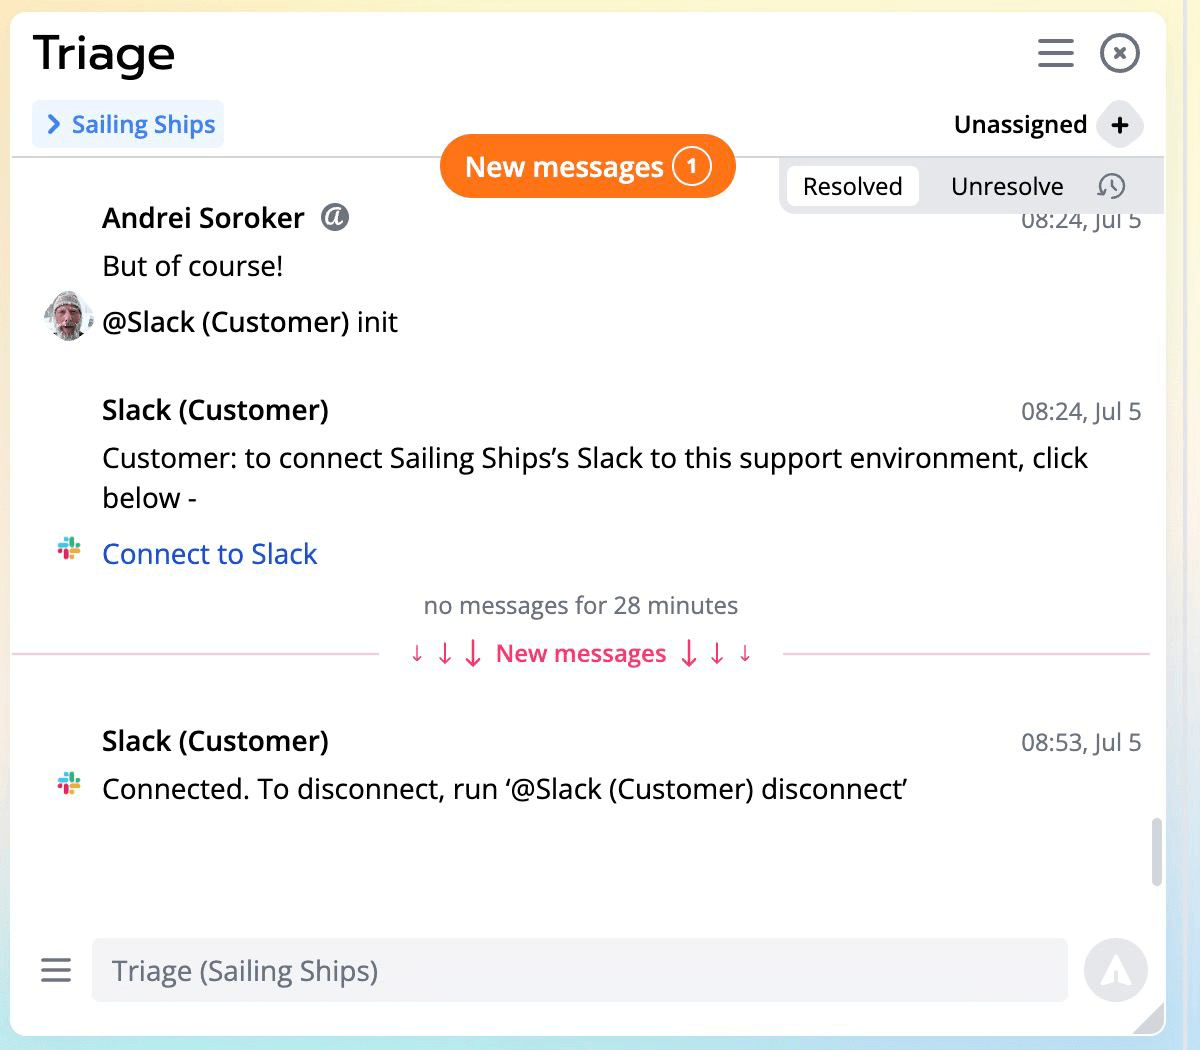
Task: Click the Triage panel title
Action: pos(104,54)
